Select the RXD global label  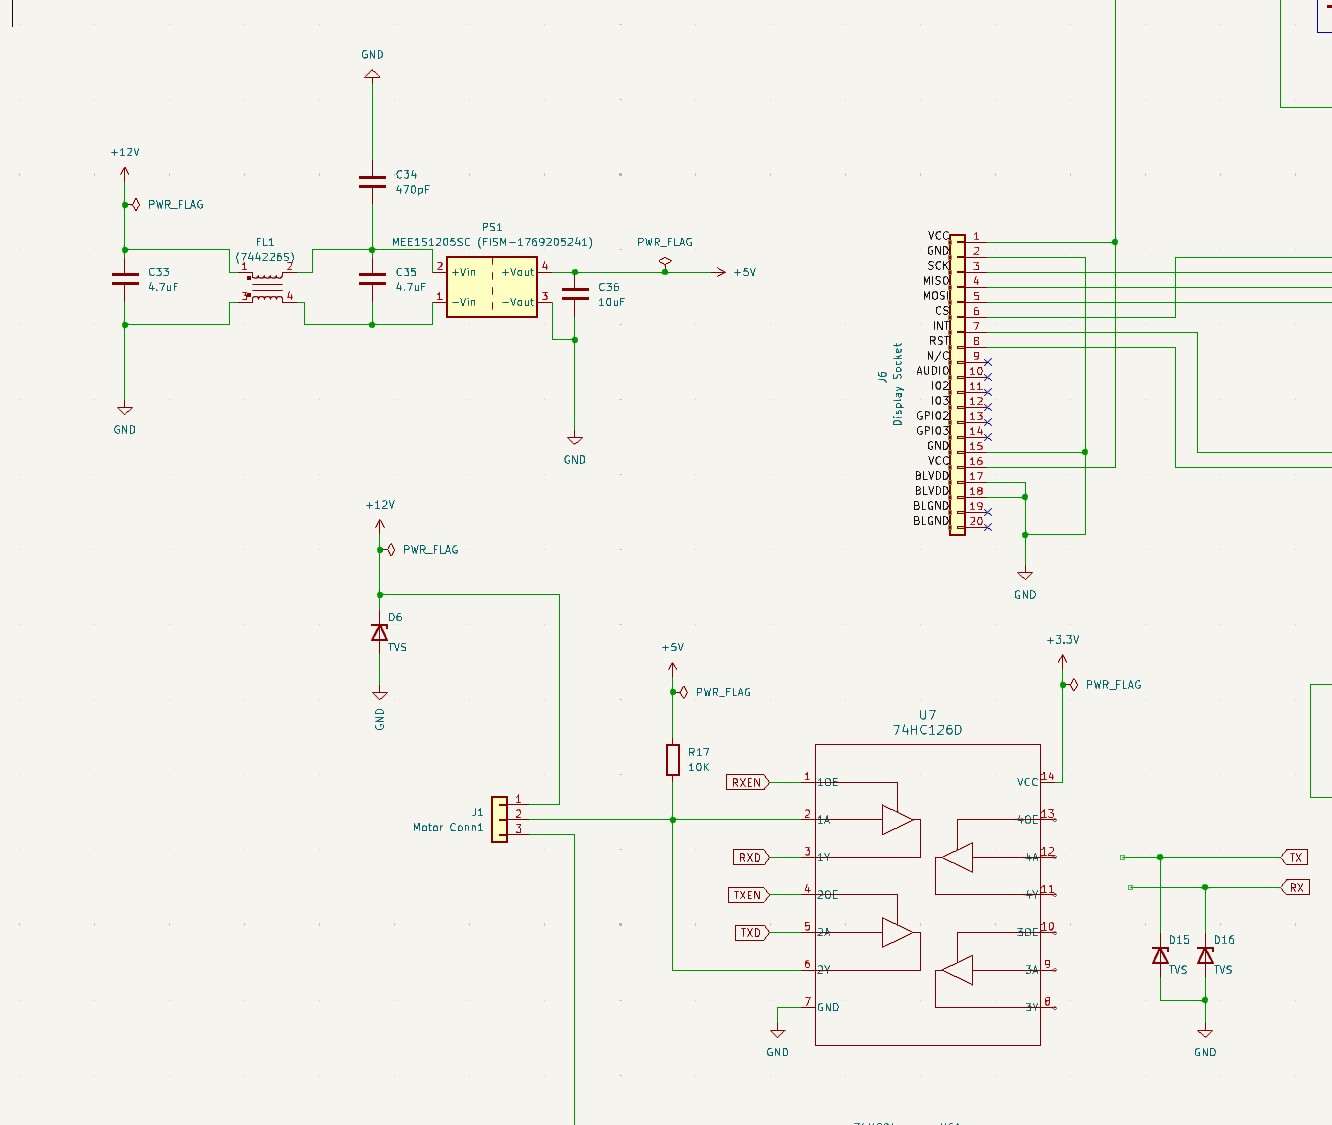point(750,858)
